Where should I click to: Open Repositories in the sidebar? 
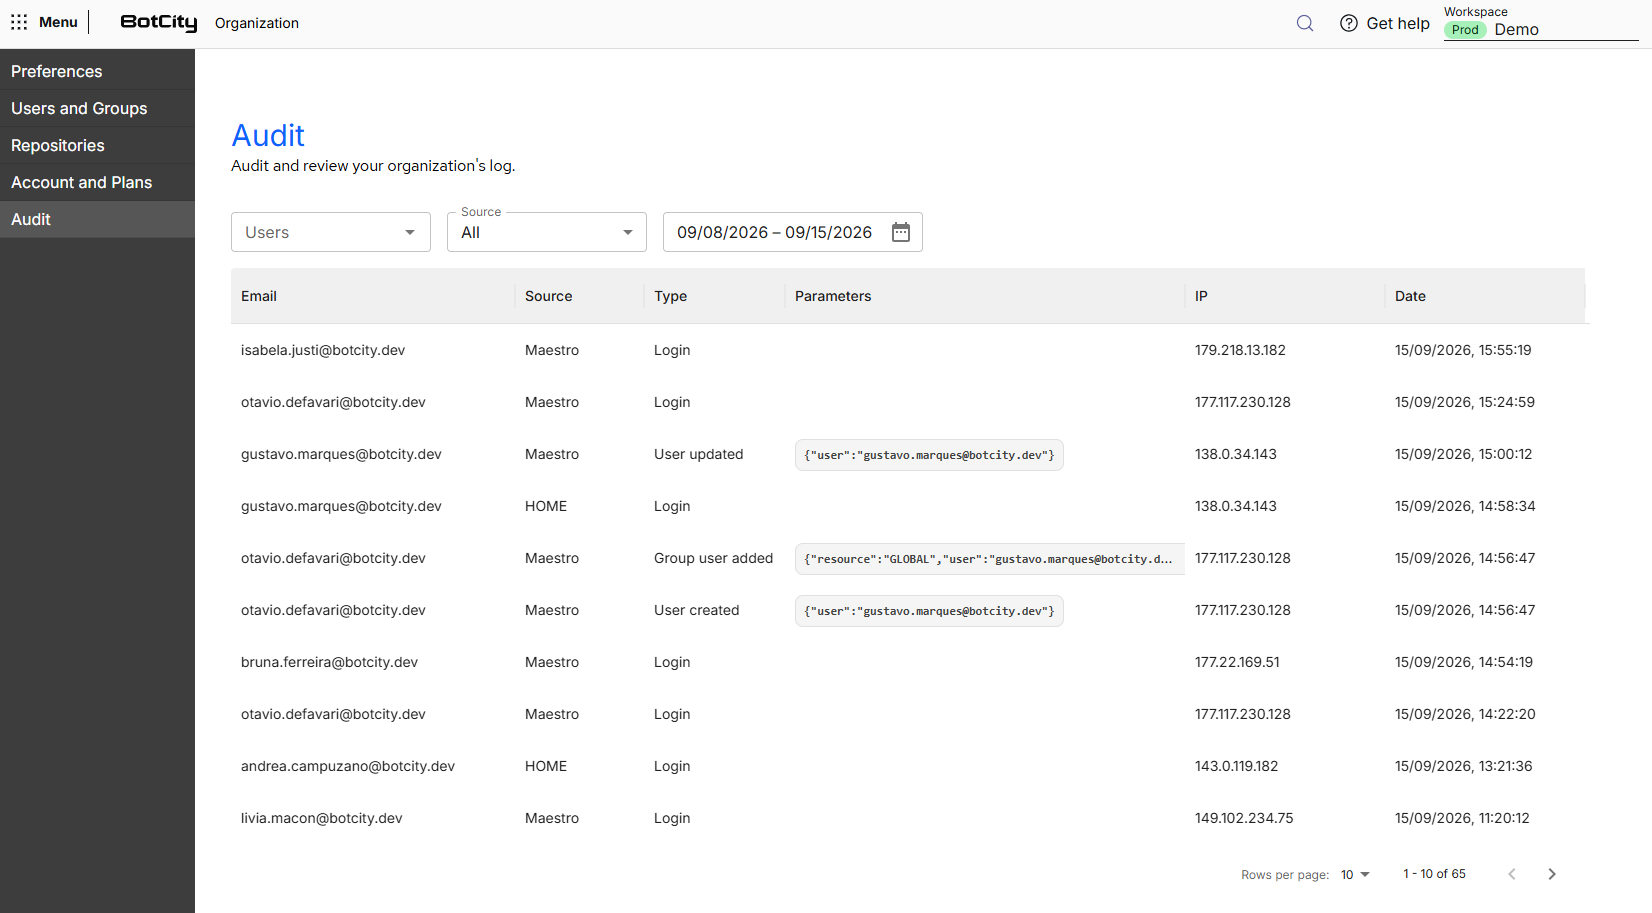click(97, 145)
